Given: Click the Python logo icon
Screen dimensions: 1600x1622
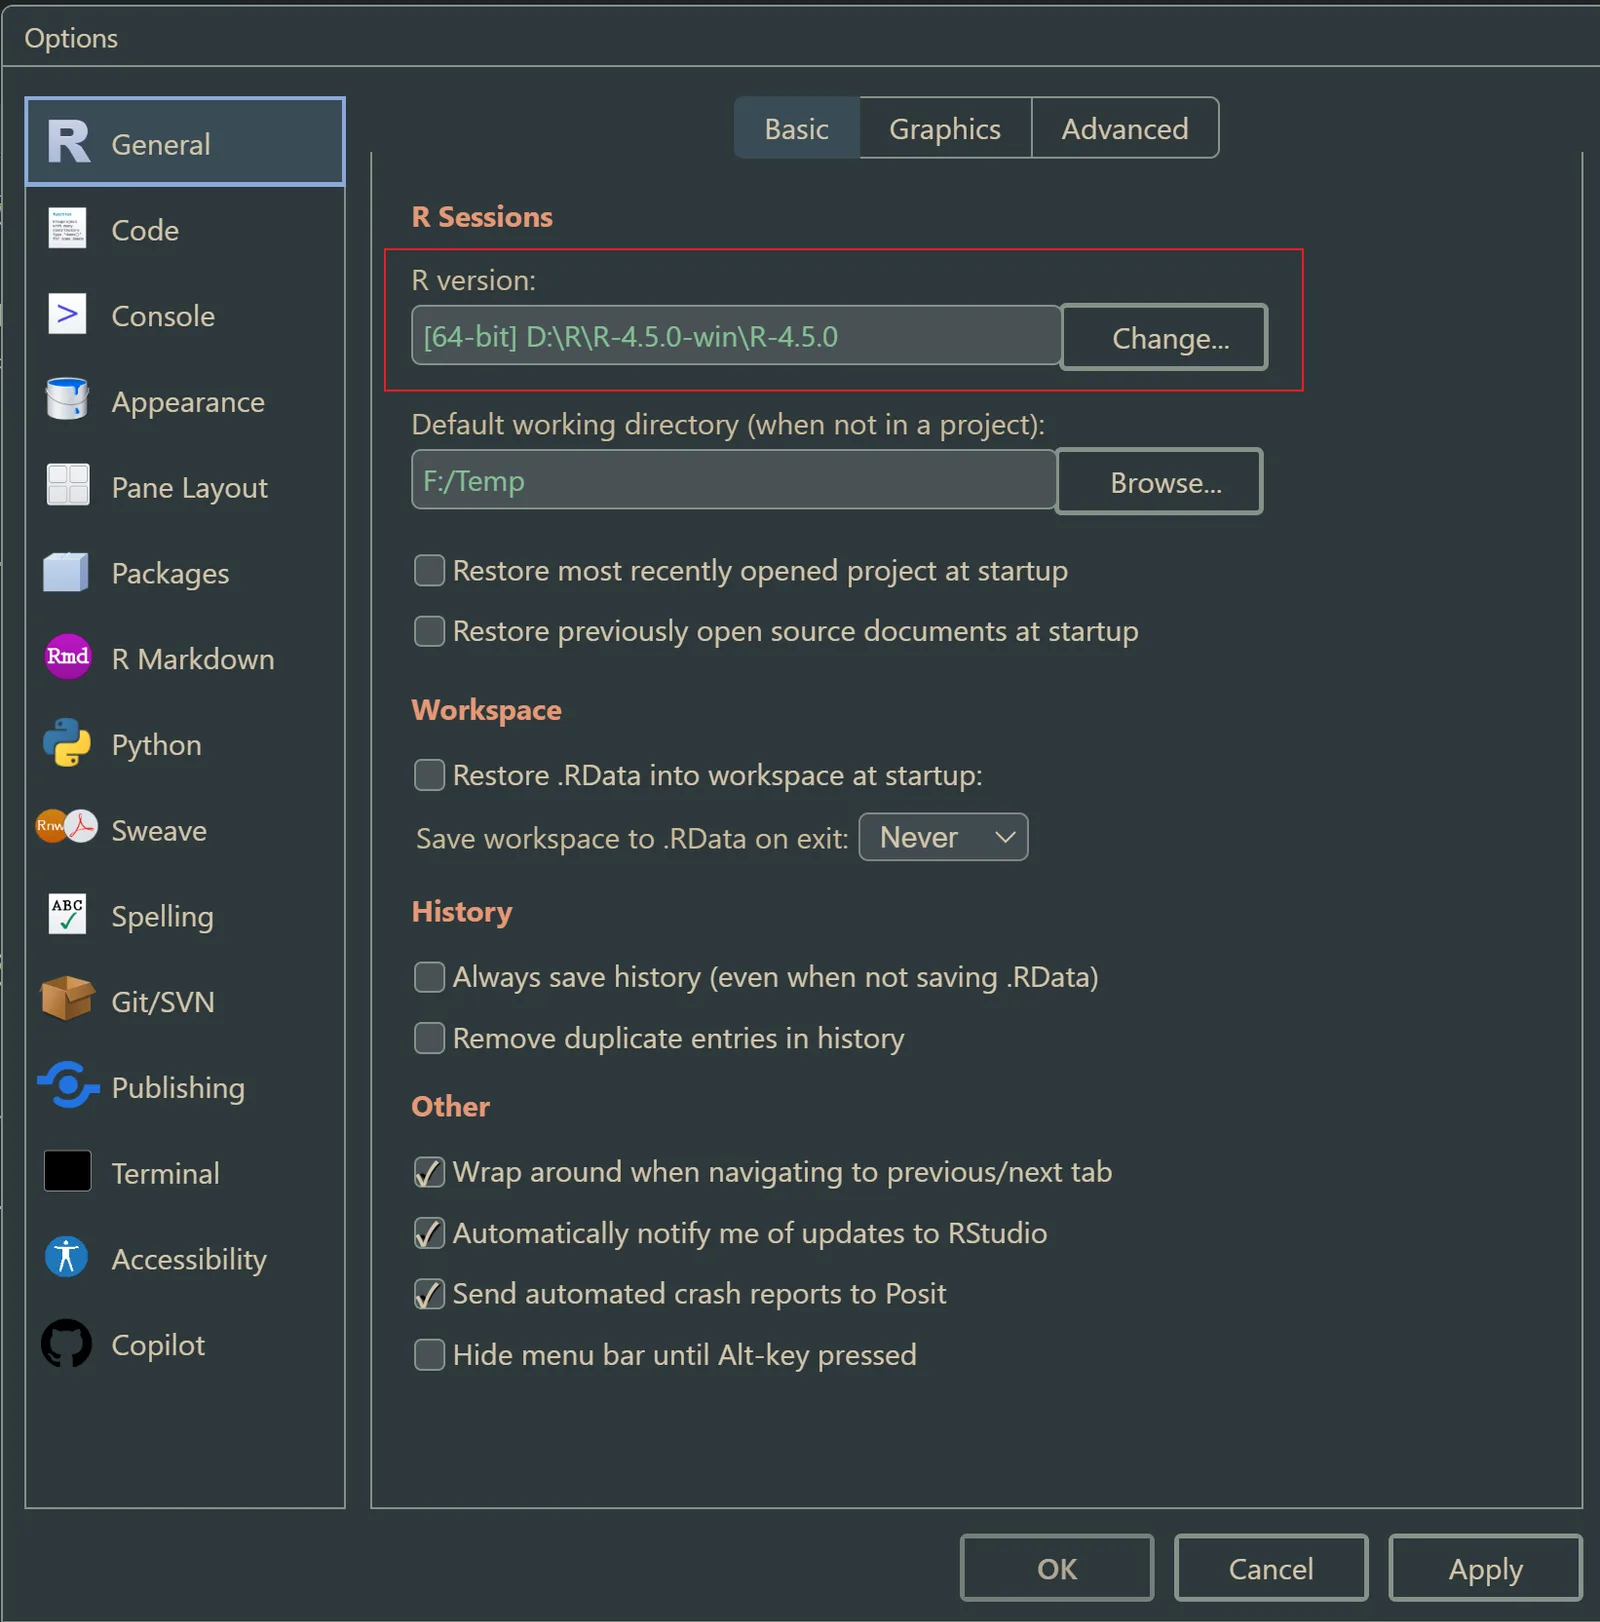Looking at the screenshot, I should (x=67, y=743).
